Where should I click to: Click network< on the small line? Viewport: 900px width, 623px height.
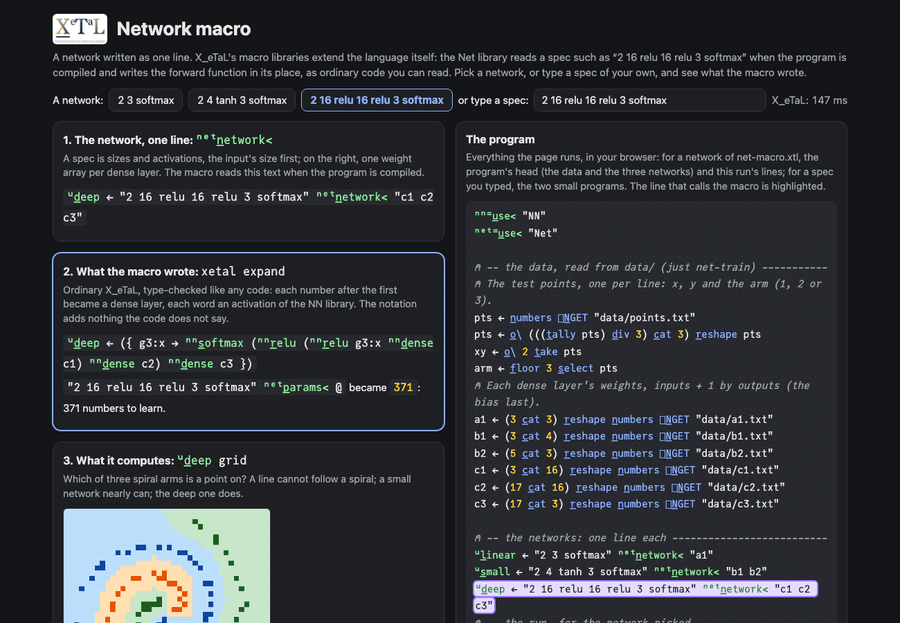tap(686, 571)
